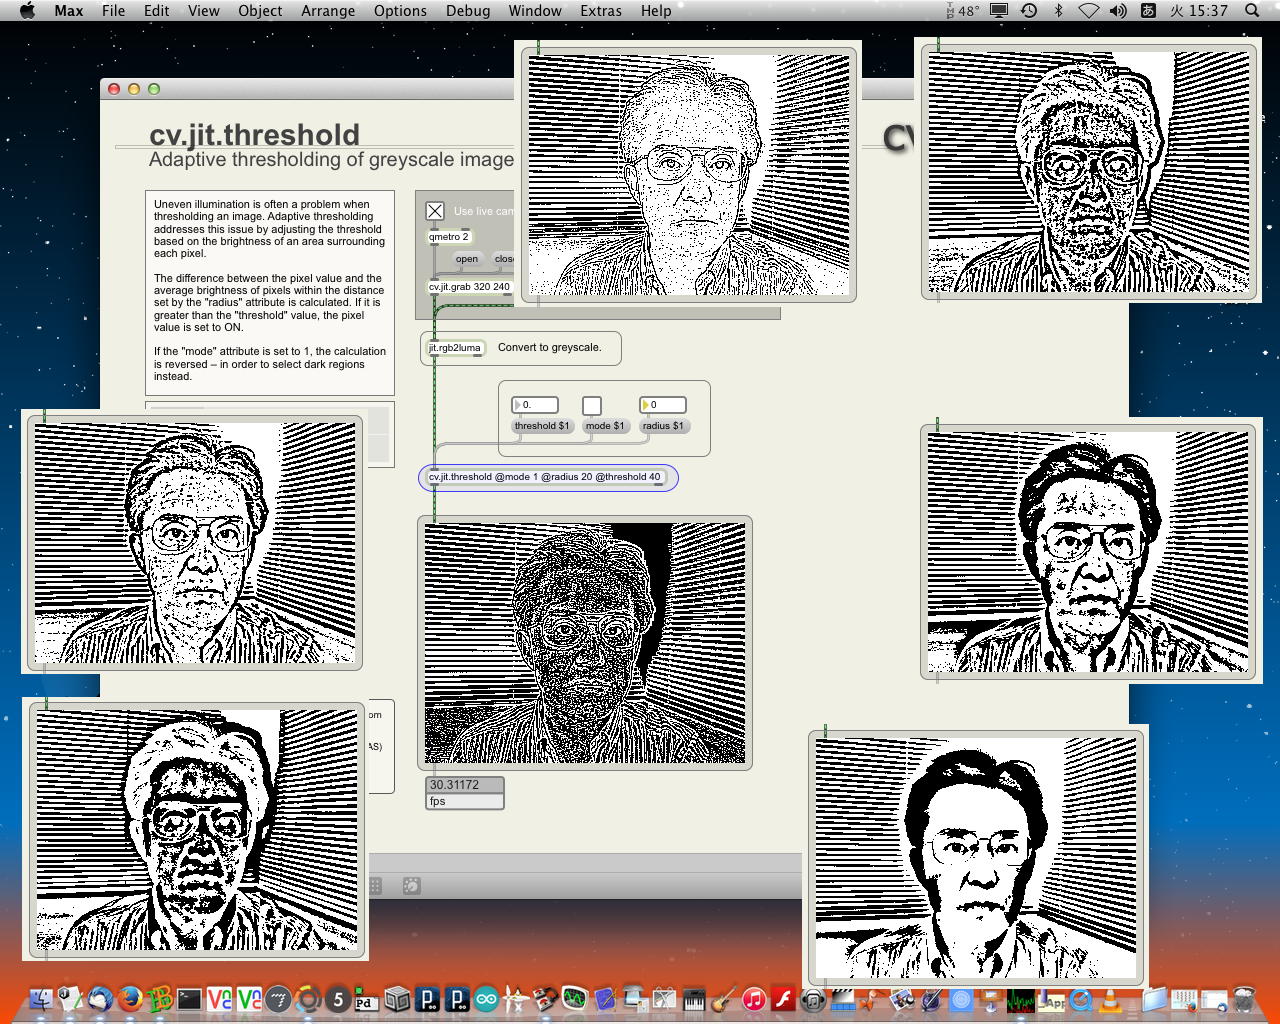The image size is (1280, 1024).
Task: Launch Flash from the dock
Action: pos(783,998)
